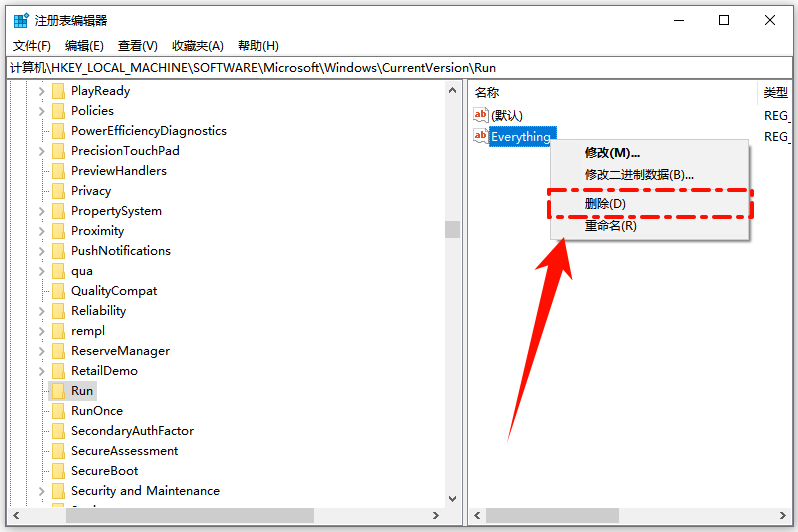
Task: Click the ReserveManager folder icon
Action: click(59, 351)
